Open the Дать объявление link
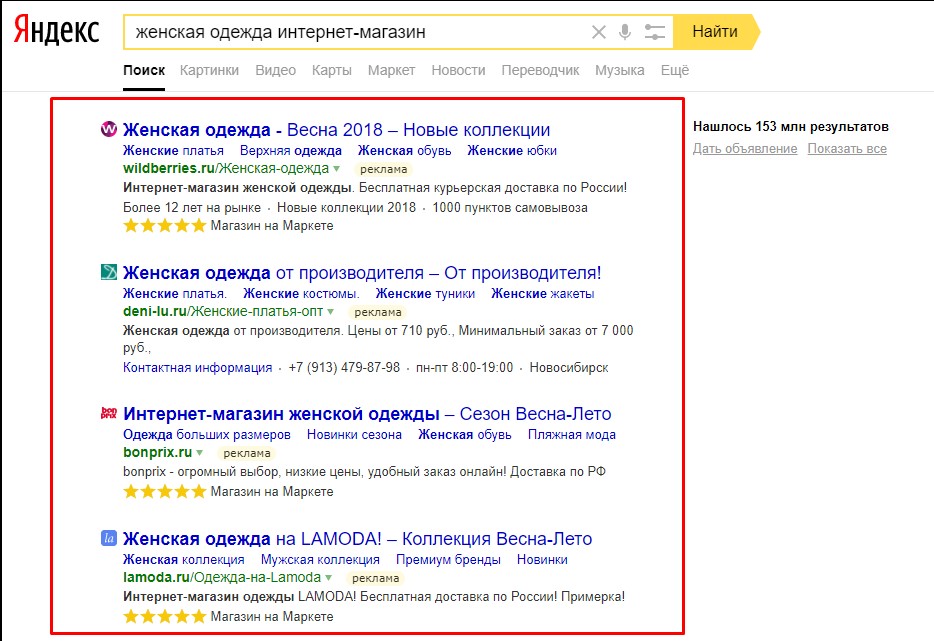The height and width of the screenshot is (641, 934). [x=745, y=148]
